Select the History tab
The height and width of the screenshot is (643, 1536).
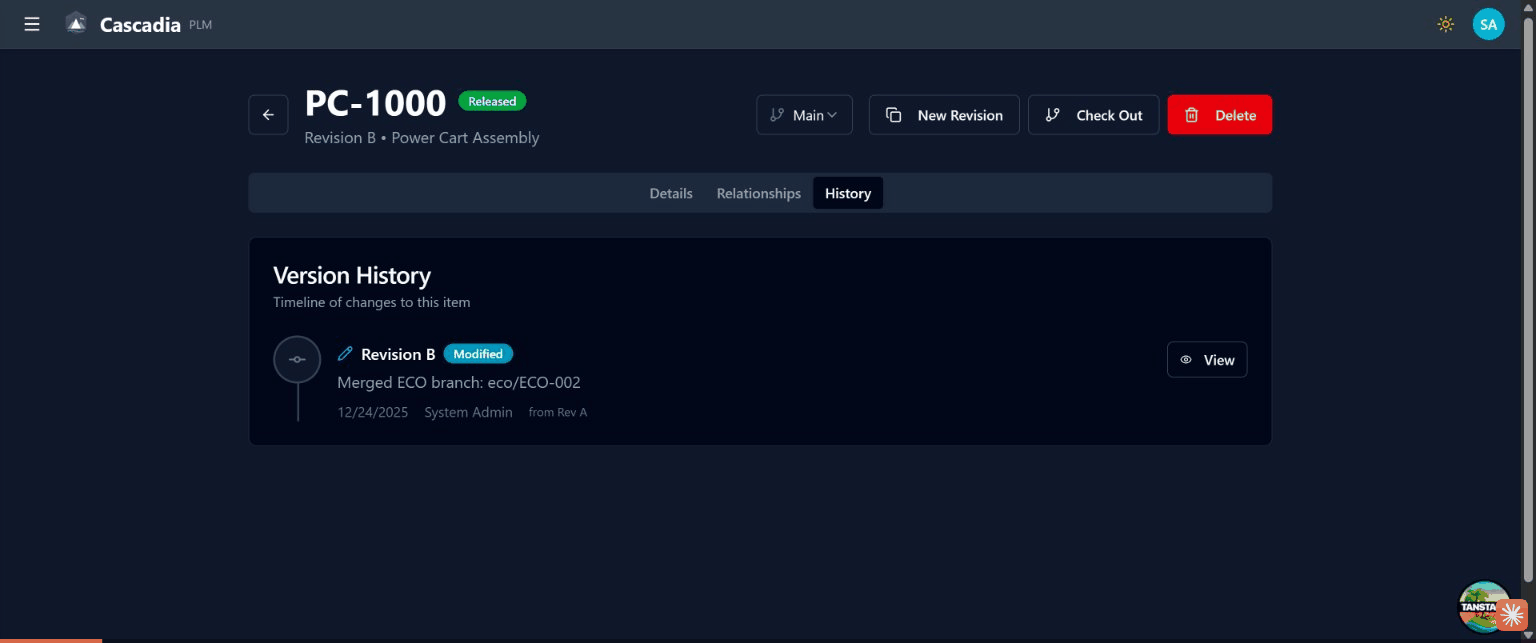(x=847, y=193)
